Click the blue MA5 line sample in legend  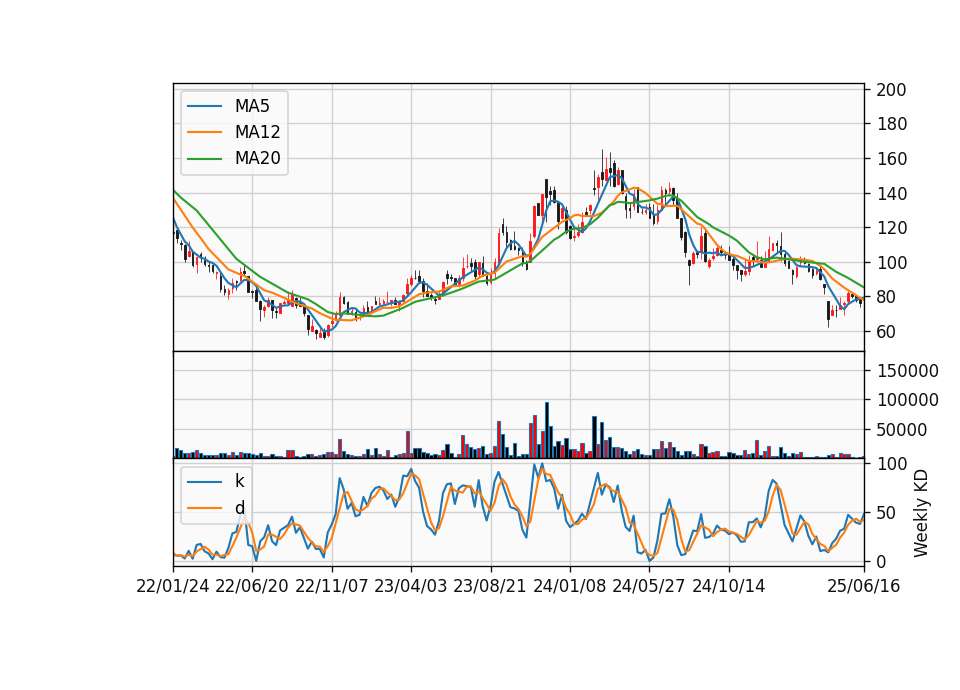pyautogui.click(x=204, y=106)
